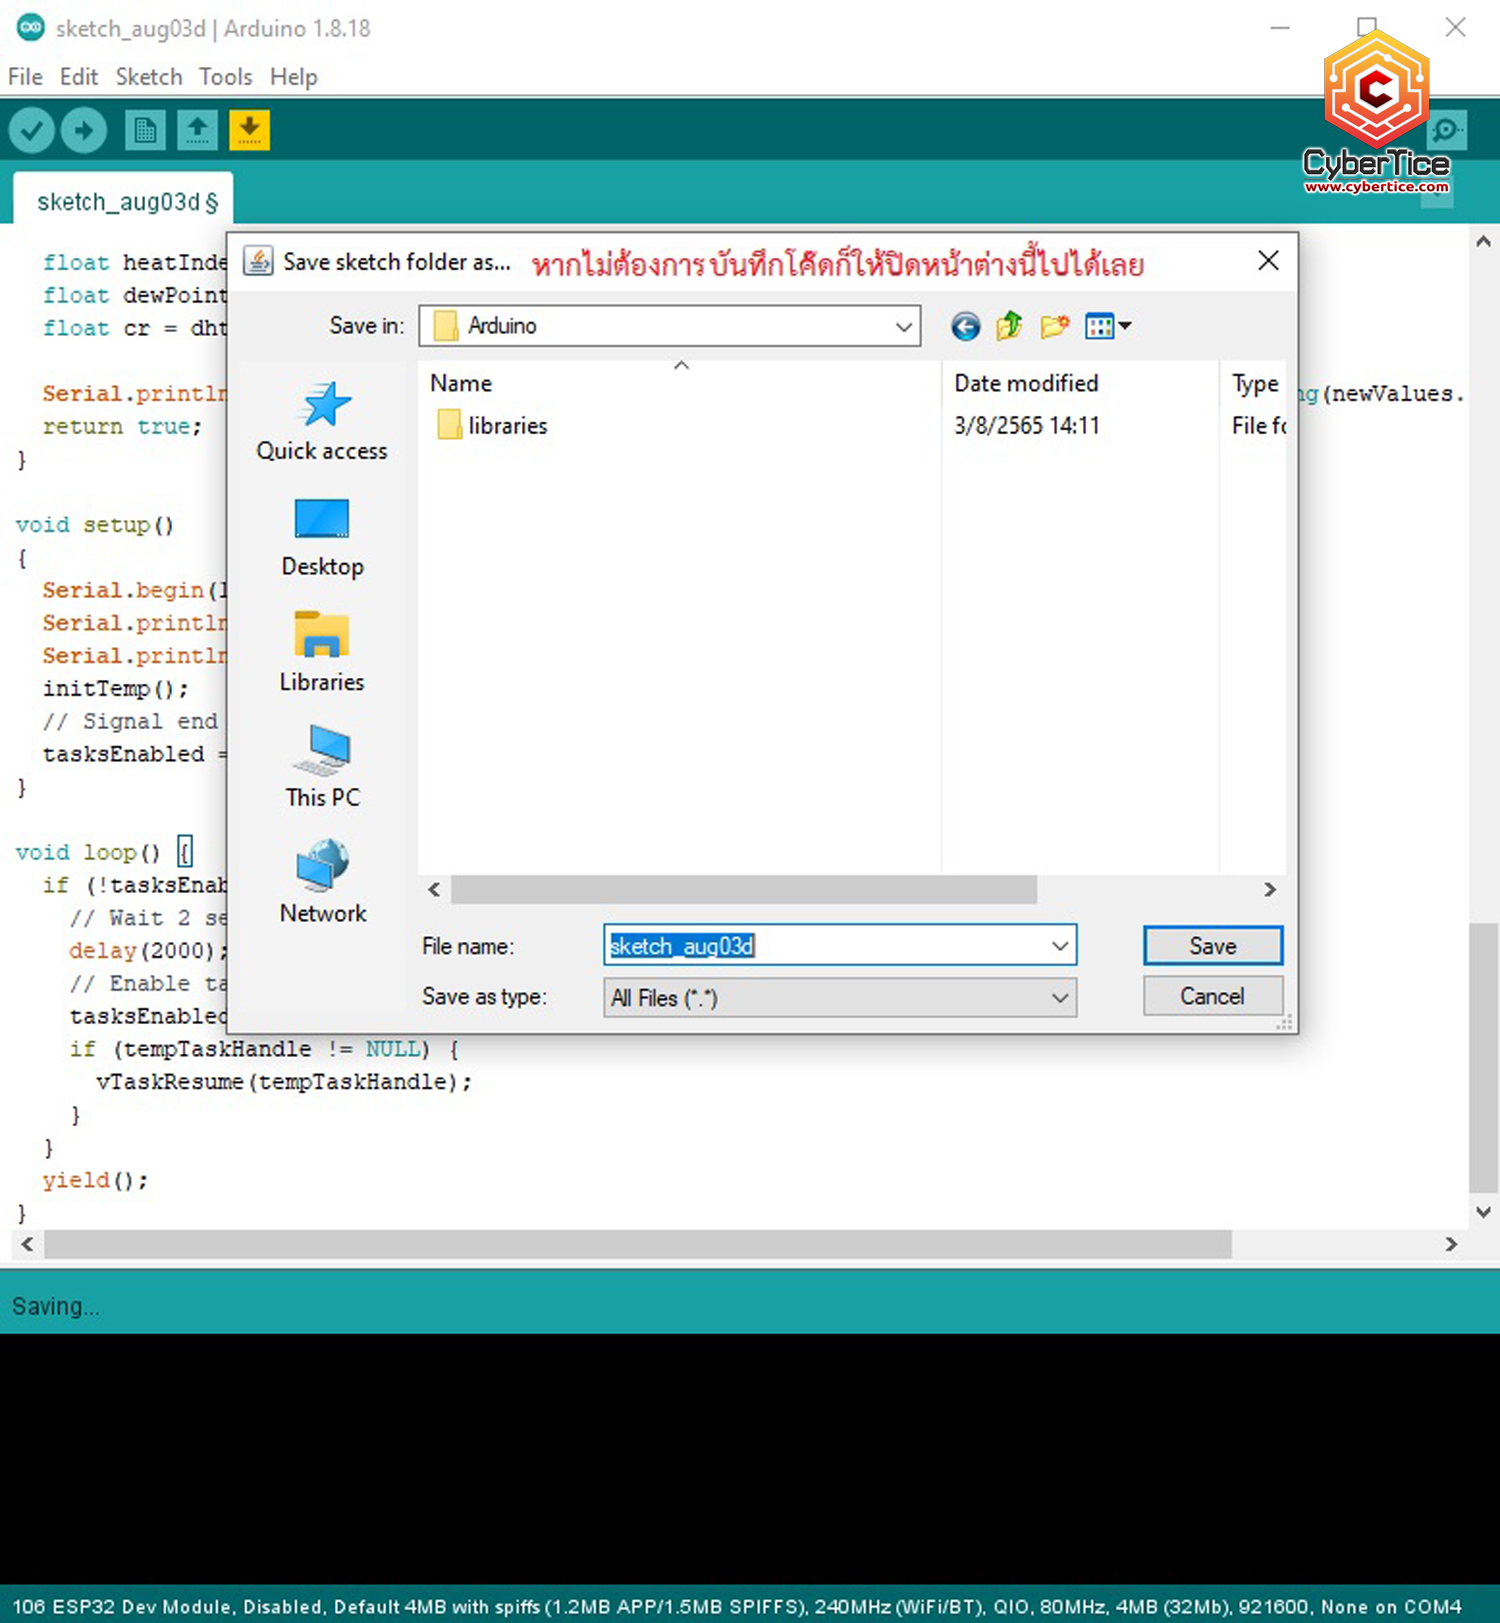1500x1623 pixels.
Task: Open the Tools menu
Action: (x=225, y=77)
